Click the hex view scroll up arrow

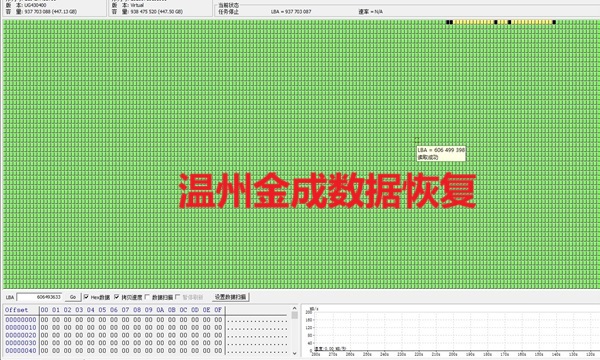point(294,308)
